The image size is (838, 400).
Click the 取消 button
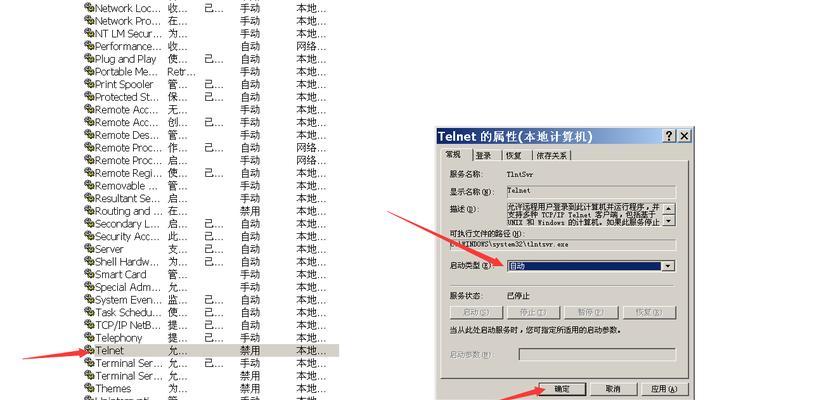(x=613, y=389)
